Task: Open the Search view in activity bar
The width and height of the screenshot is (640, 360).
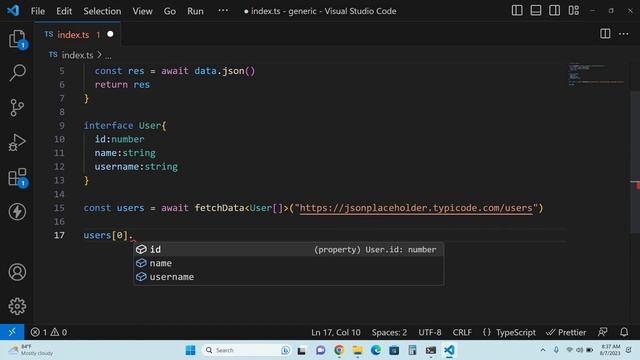Action: pos(17,73)
